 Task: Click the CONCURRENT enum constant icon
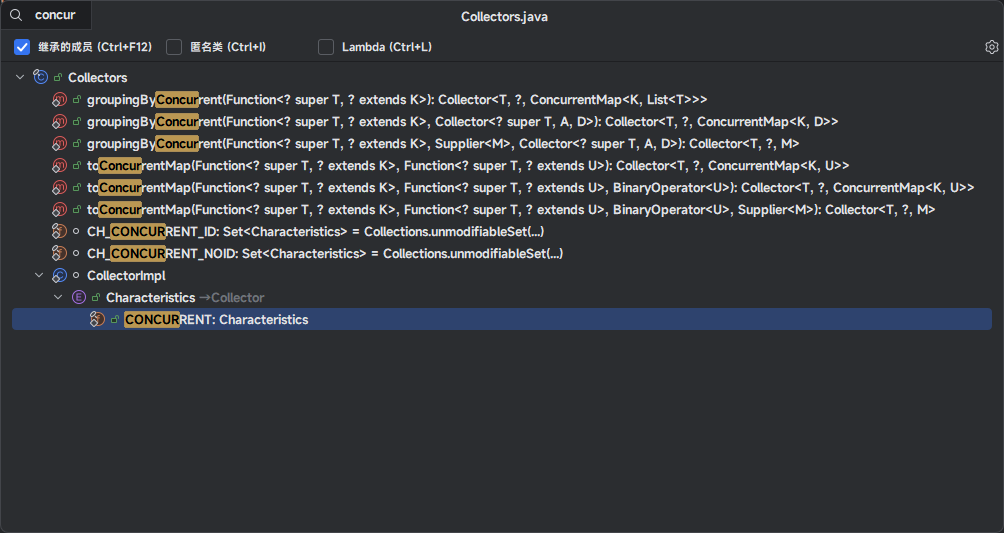[x=97, y=319]
